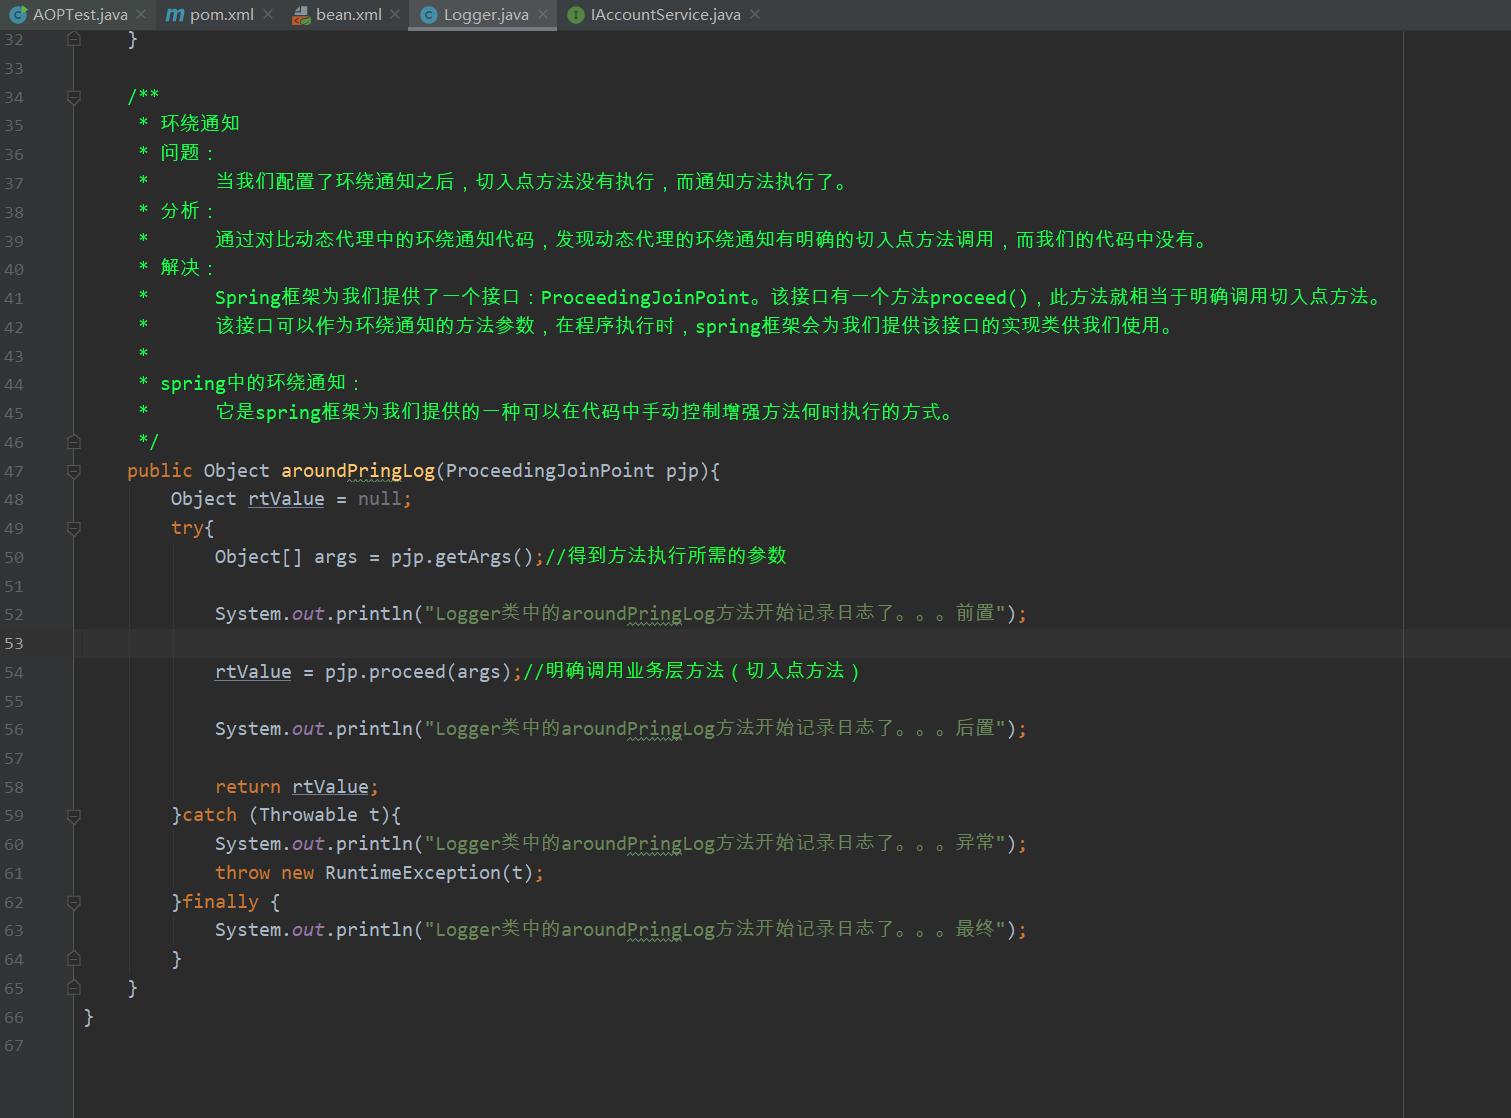Click the null keyword on line 48
Screen dimensions: 1511x1118
click(380, 499)
